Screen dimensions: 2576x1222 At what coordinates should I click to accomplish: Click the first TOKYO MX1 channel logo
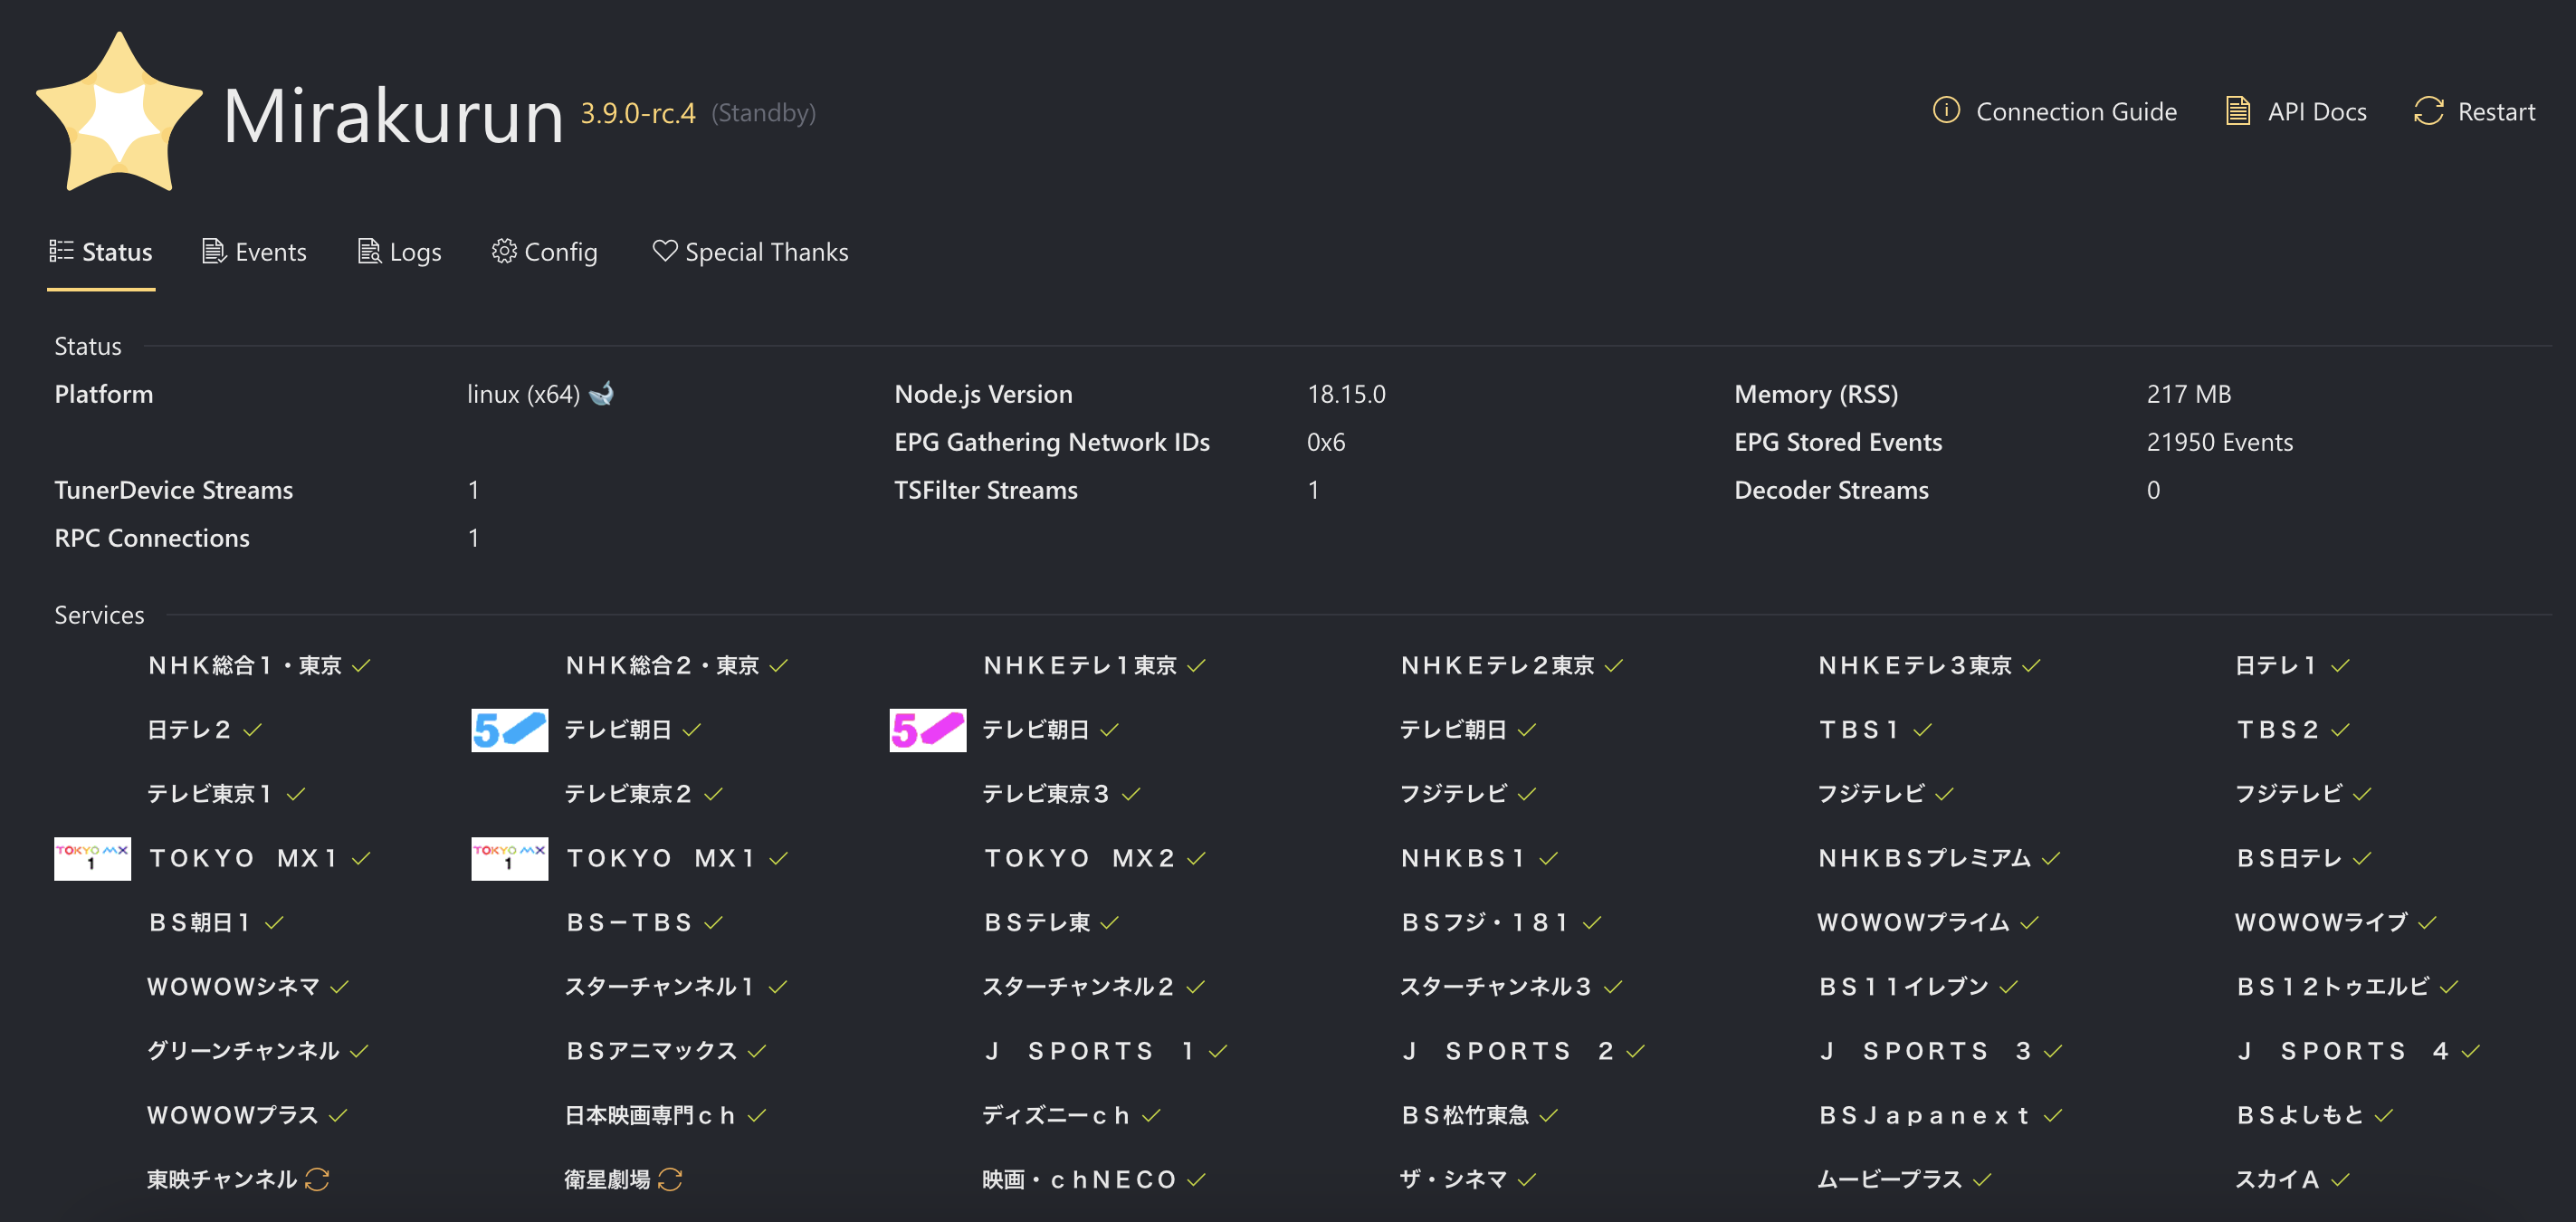pos(92,858)
